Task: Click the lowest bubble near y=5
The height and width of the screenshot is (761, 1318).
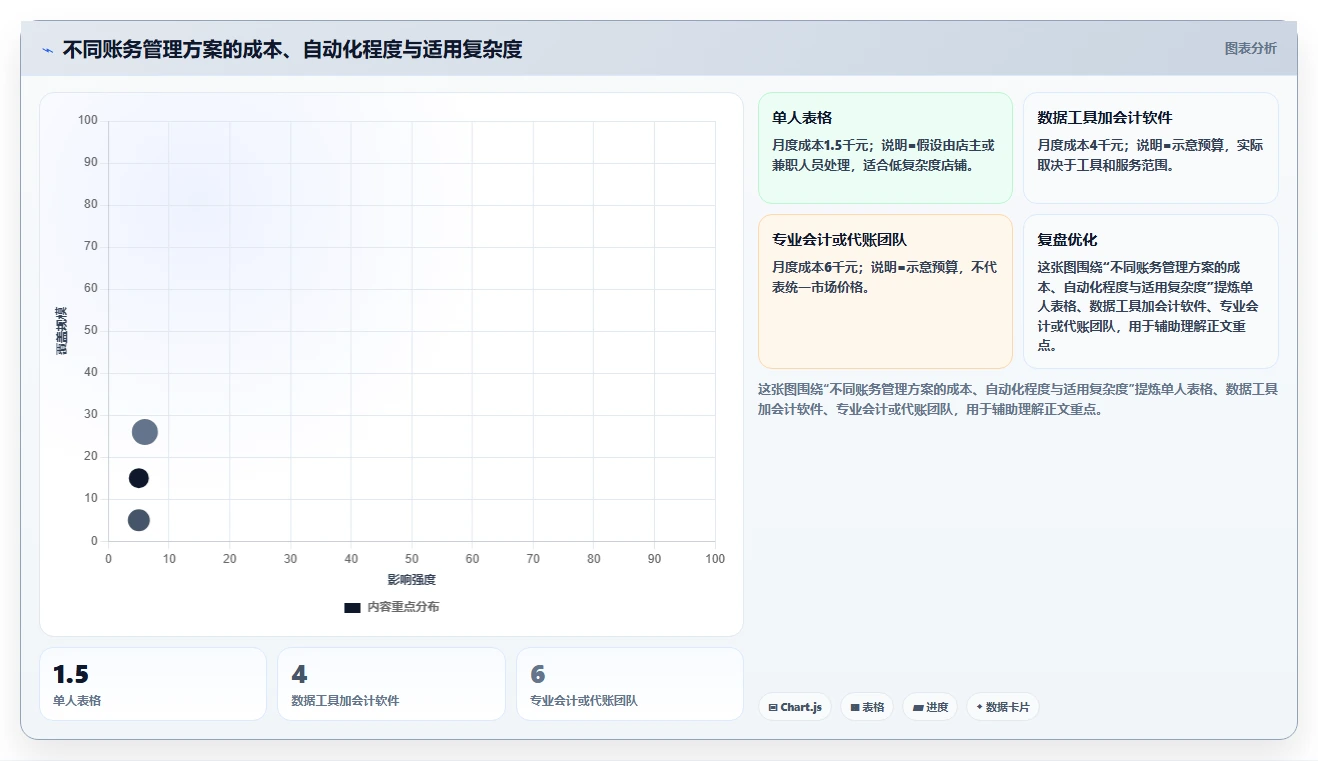Action: coord(139,520)
